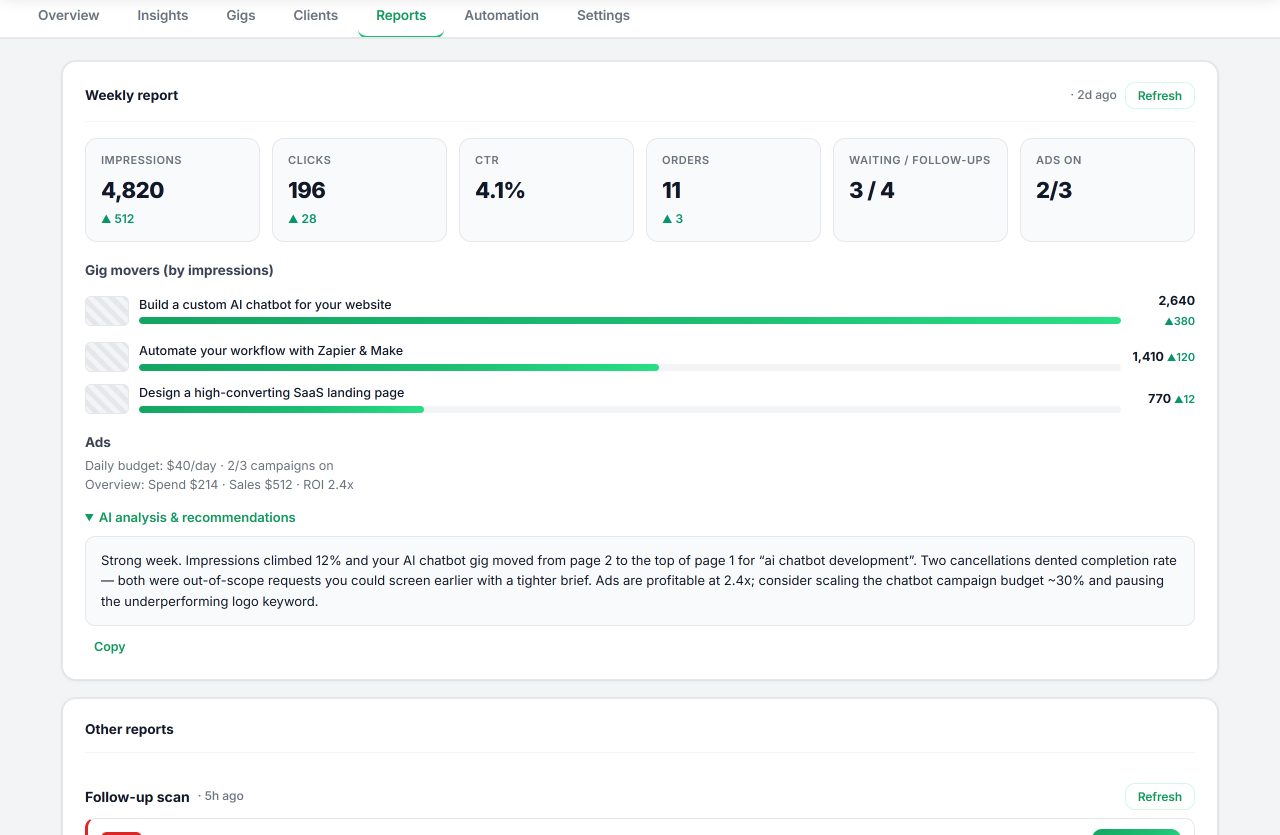Click the 2,640 impressions value
This screenshot has width=1280, height=835.
pyautogui.click(x=1176, y=301)
